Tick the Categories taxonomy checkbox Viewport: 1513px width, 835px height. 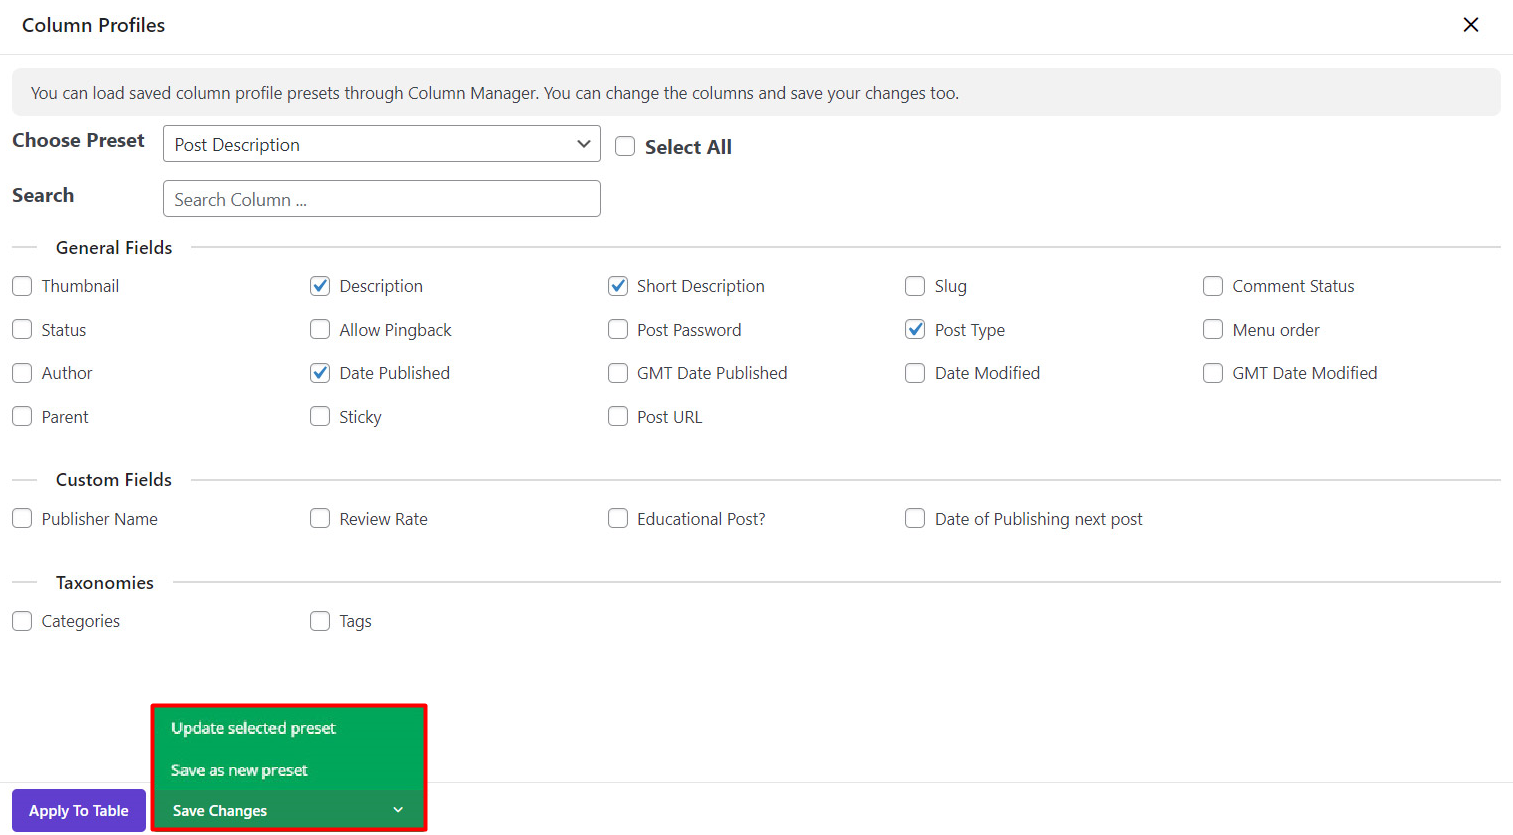[22, 621]
